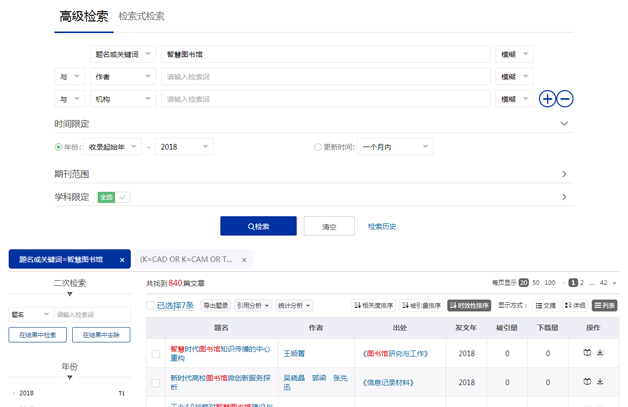The height and width of the screenshot is (407, 628).
Task: Click 在结果中检索 button
Action: (x=38, y=335)
